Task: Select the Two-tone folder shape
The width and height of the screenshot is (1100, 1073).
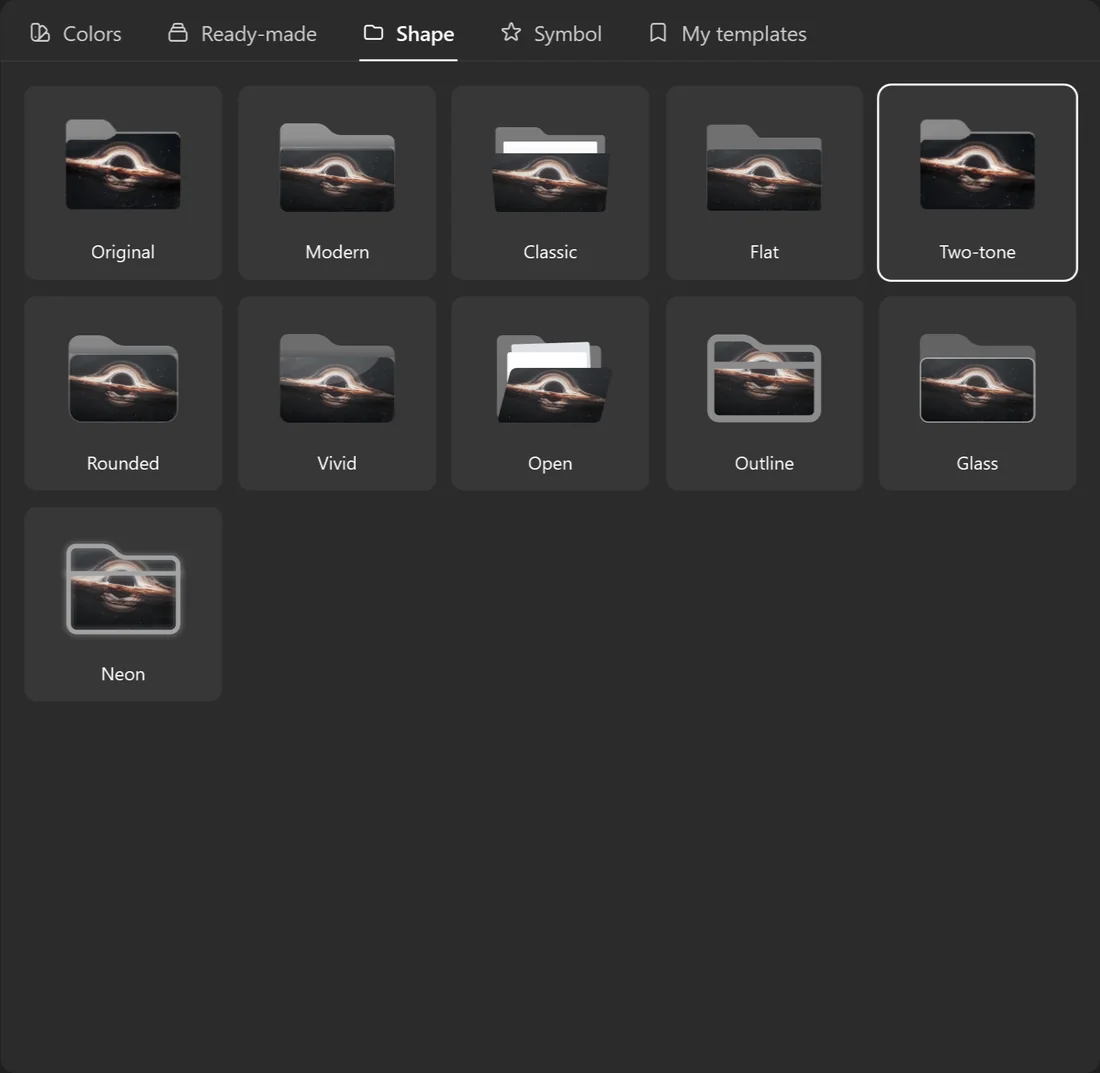Action: (x=977, y=182)
